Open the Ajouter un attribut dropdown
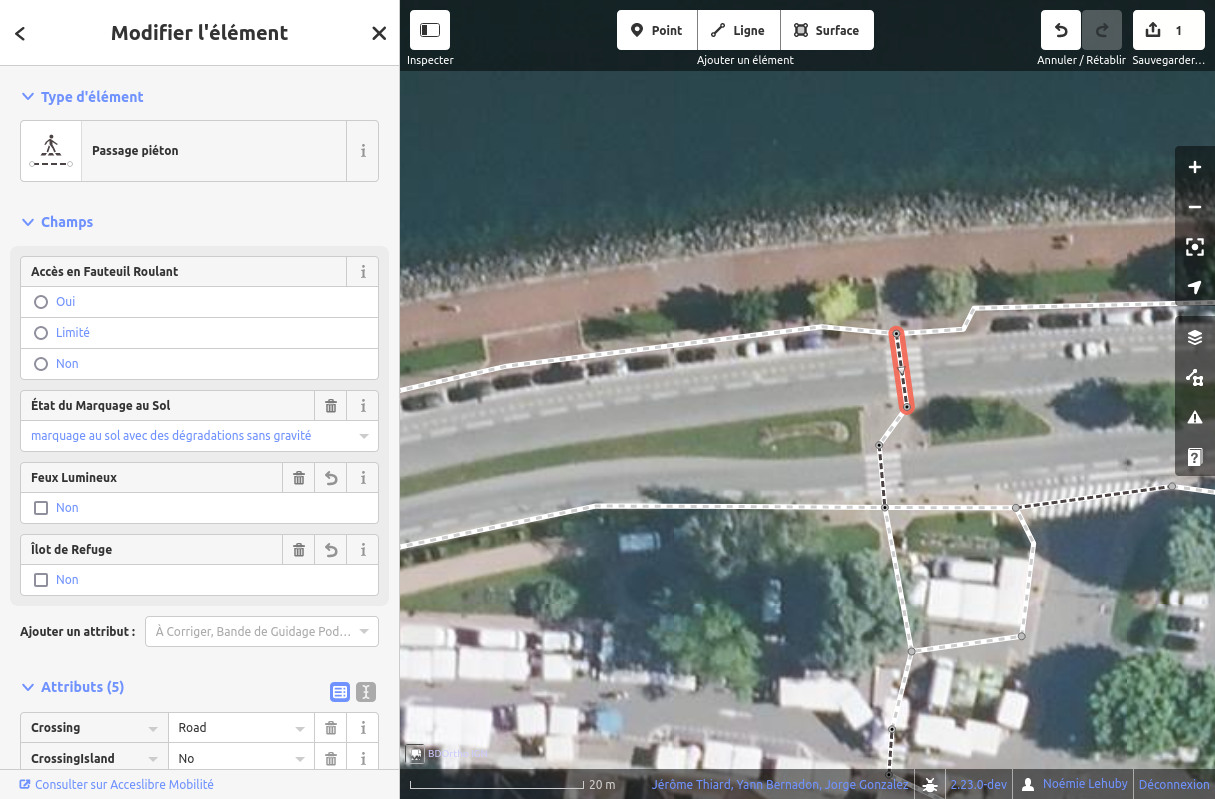 click(261, 632)
